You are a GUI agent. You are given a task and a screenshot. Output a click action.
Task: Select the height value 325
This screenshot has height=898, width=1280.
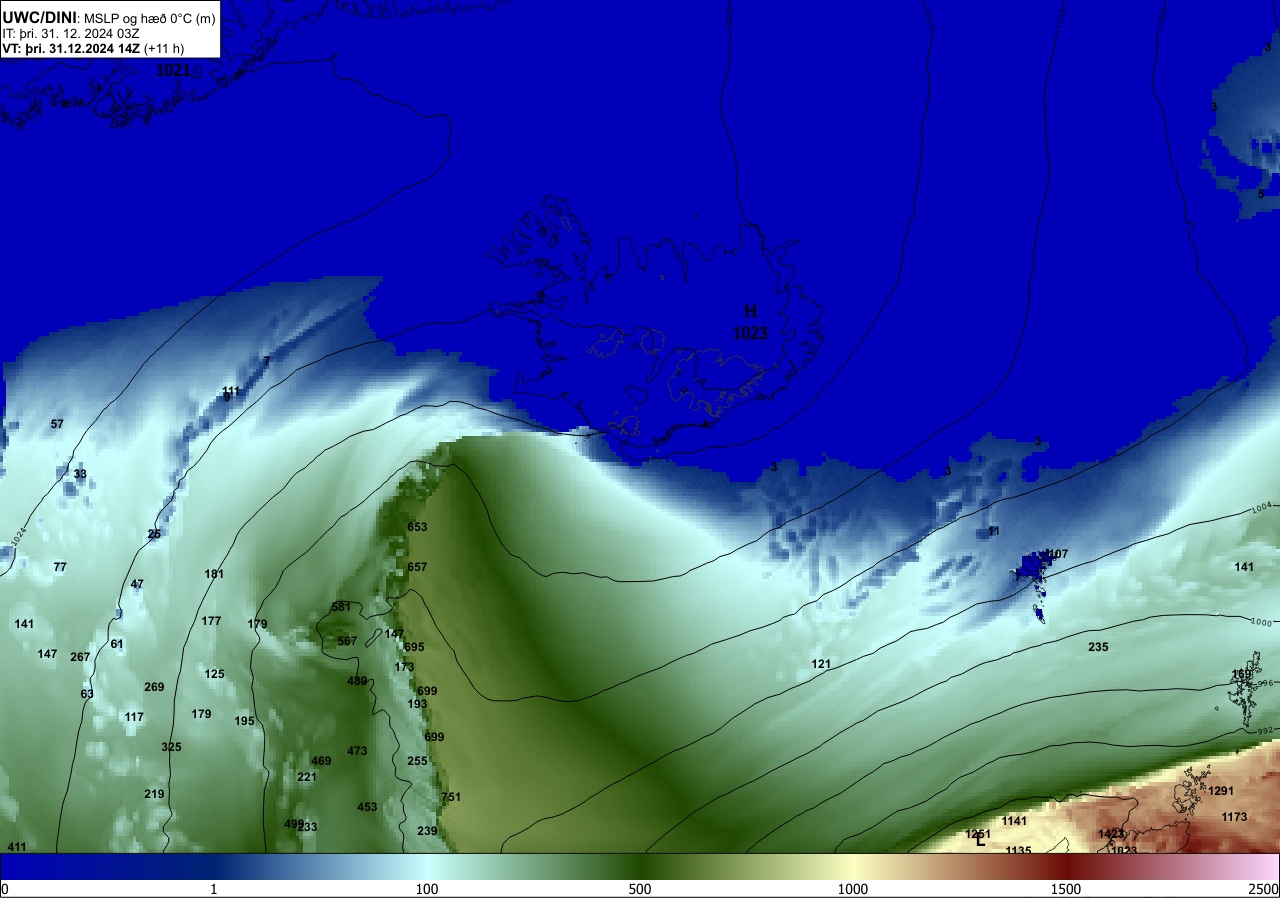171,747
